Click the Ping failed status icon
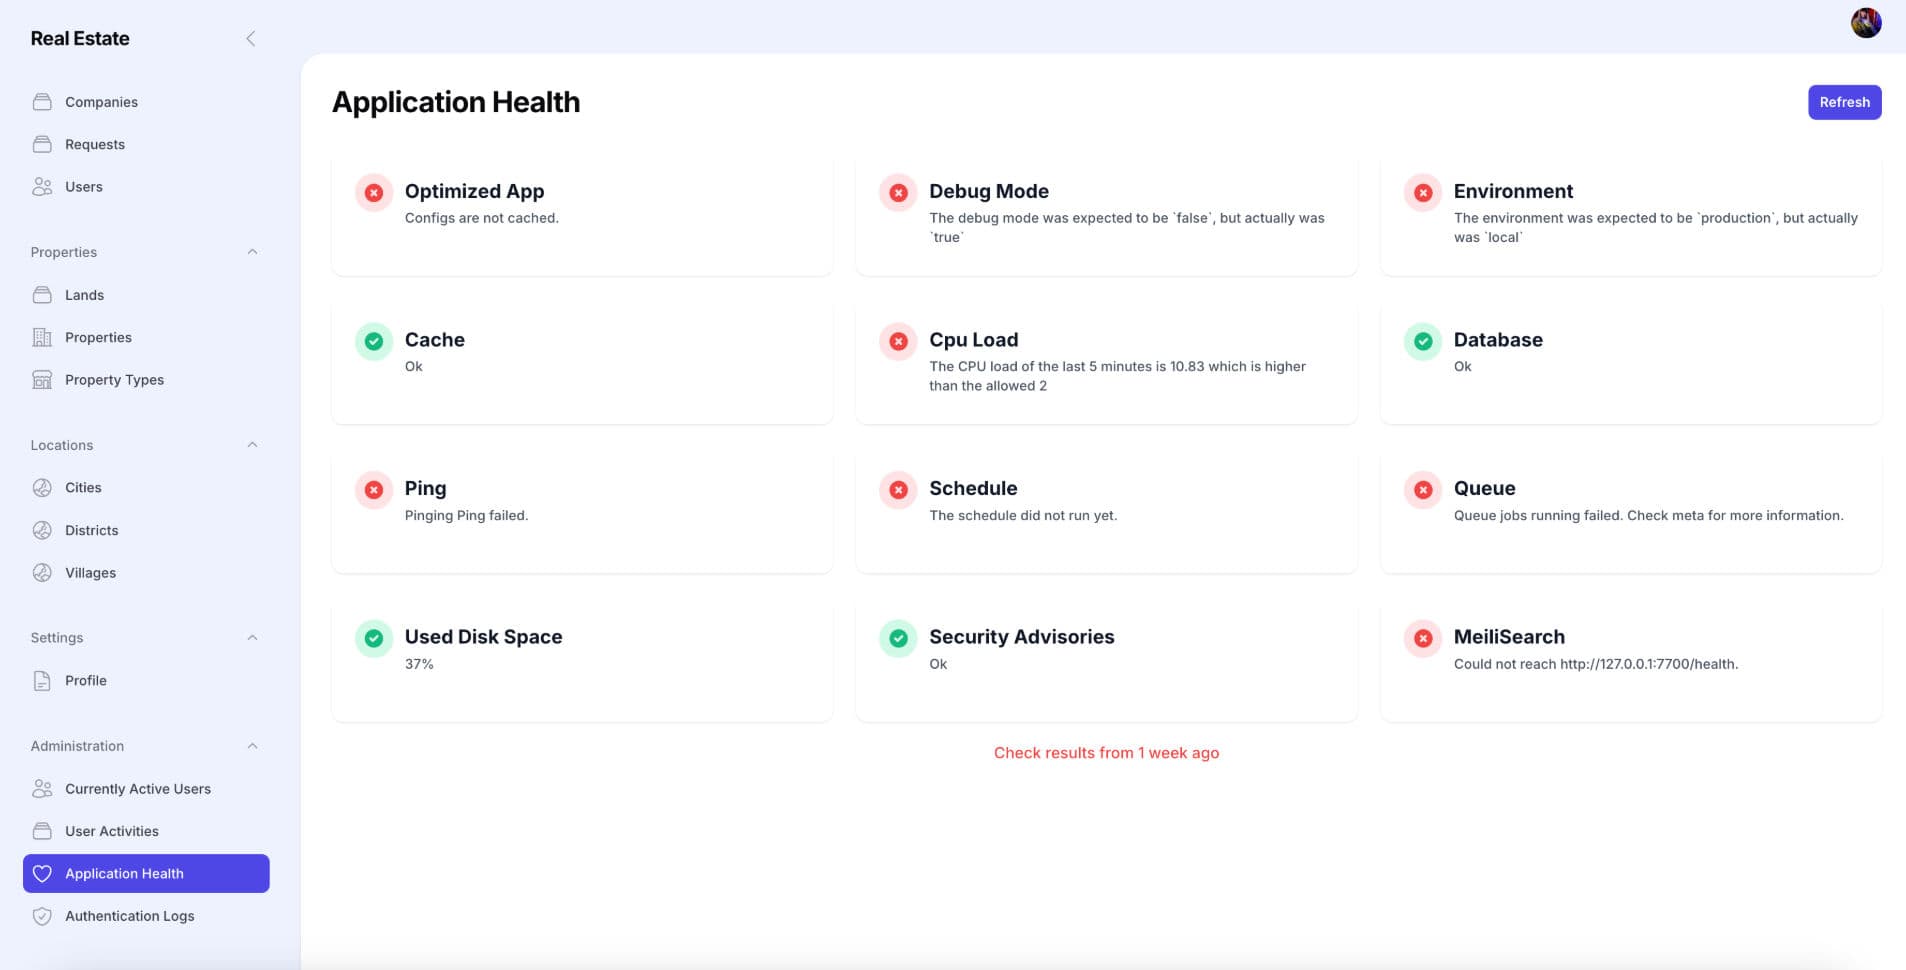1906x970 pixels. point(374,490)
